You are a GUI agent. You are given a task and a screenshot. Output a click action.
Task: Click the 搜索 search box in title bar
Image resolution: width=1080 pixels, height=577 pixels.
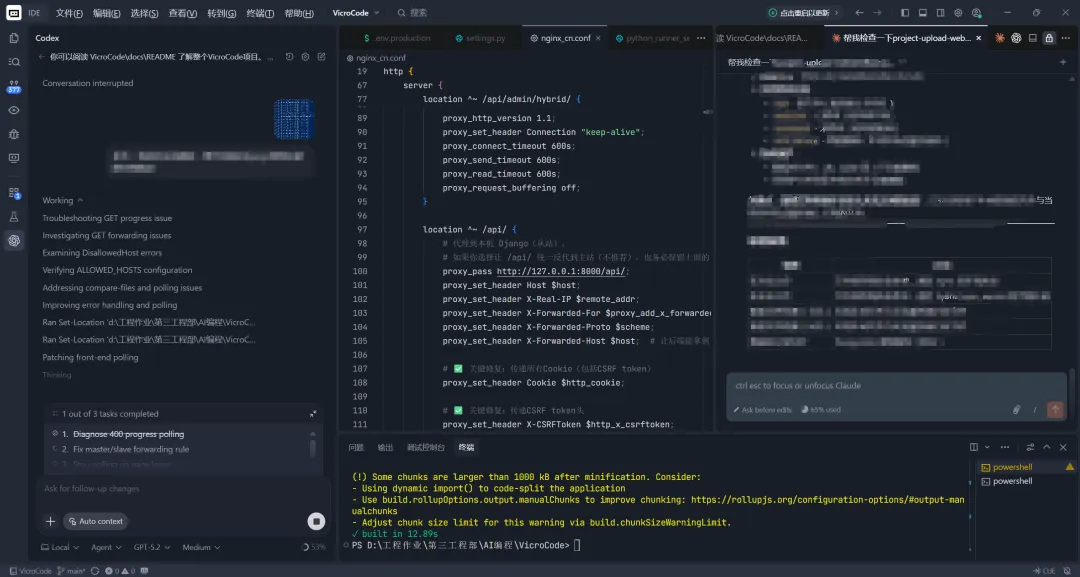click(x=412, y=13)
